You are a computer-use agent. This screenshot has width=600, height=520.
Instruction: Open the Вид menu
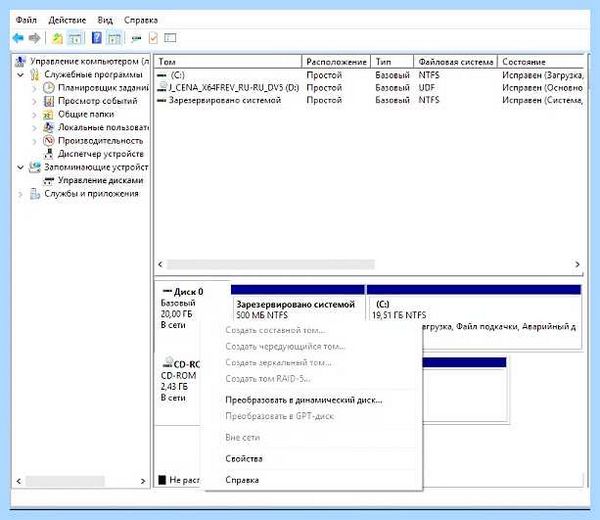(105, 20)
